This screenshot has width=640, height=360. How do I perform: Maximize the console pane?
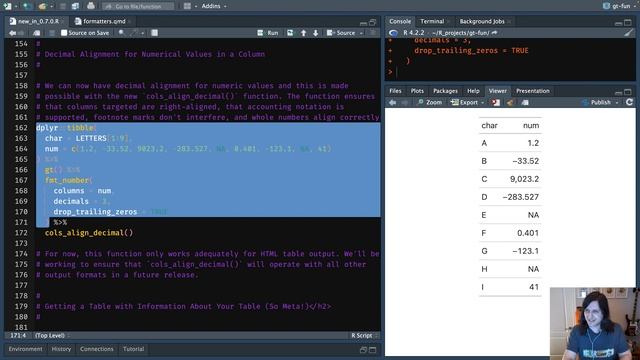pyautogui.click(x=628, y=22)
